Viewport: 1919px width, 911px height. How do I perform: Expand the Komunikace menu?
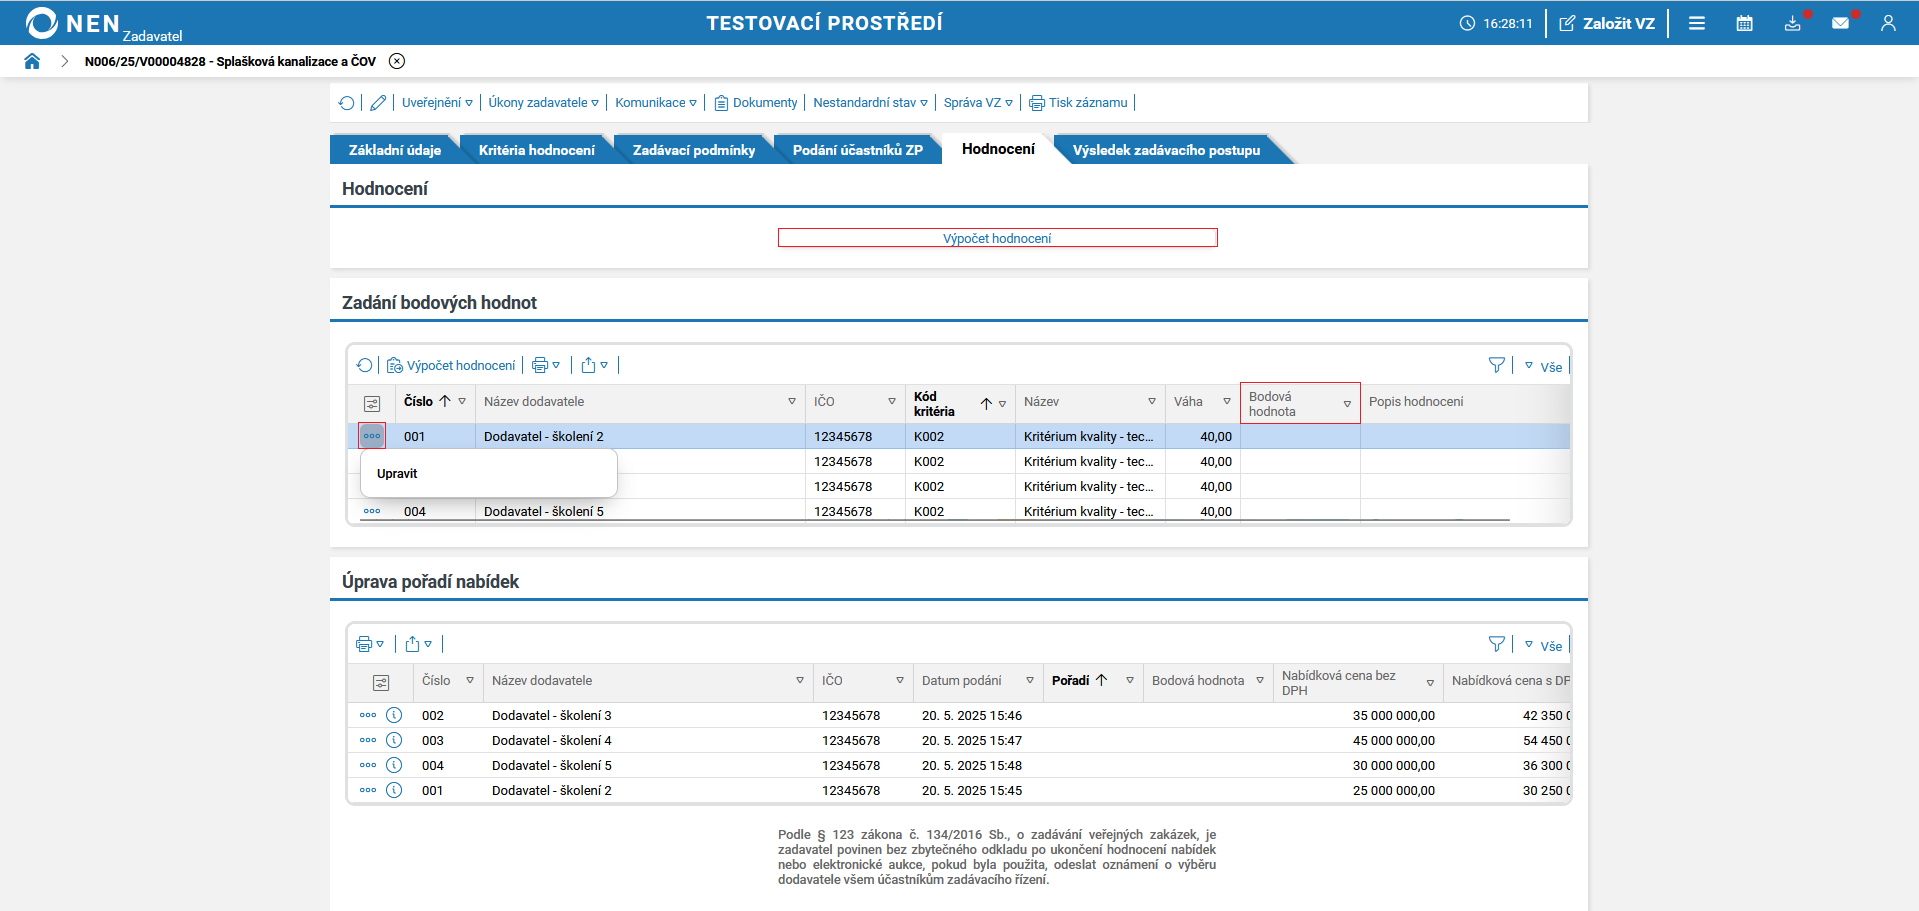[656, 103]
